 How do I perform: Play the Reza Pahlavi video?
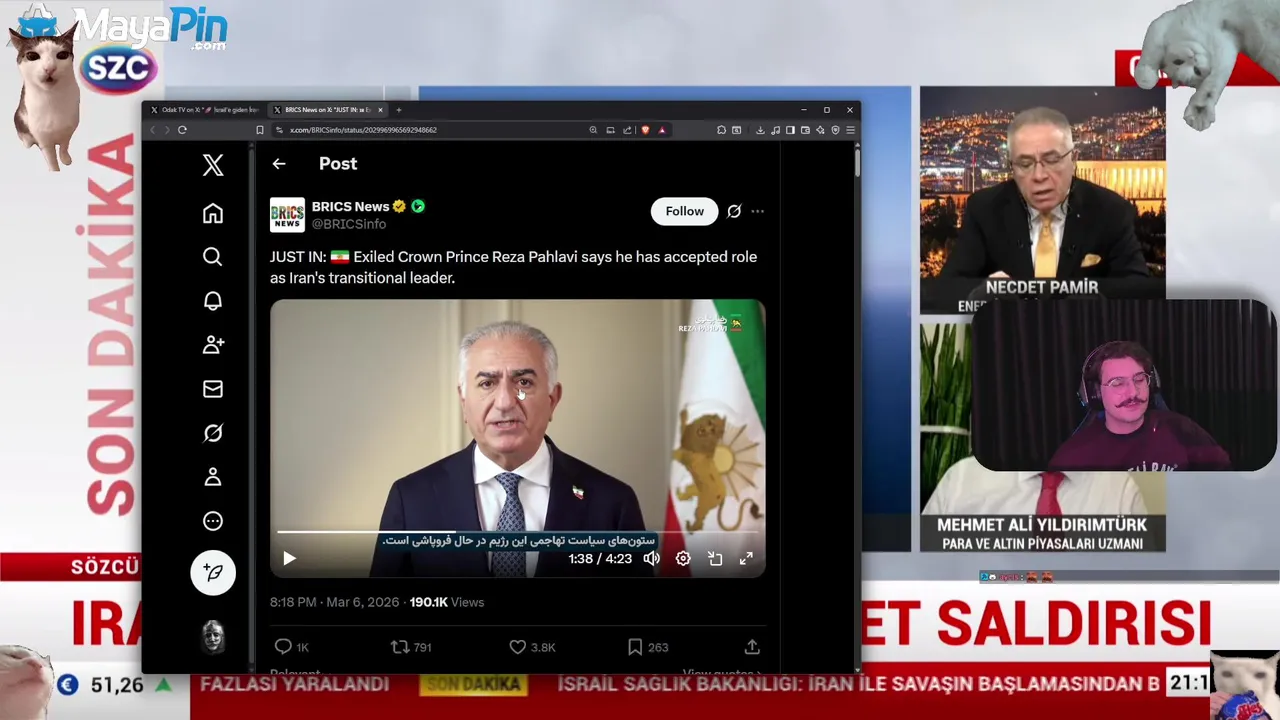pyautogui.click(x=289, y=559)
